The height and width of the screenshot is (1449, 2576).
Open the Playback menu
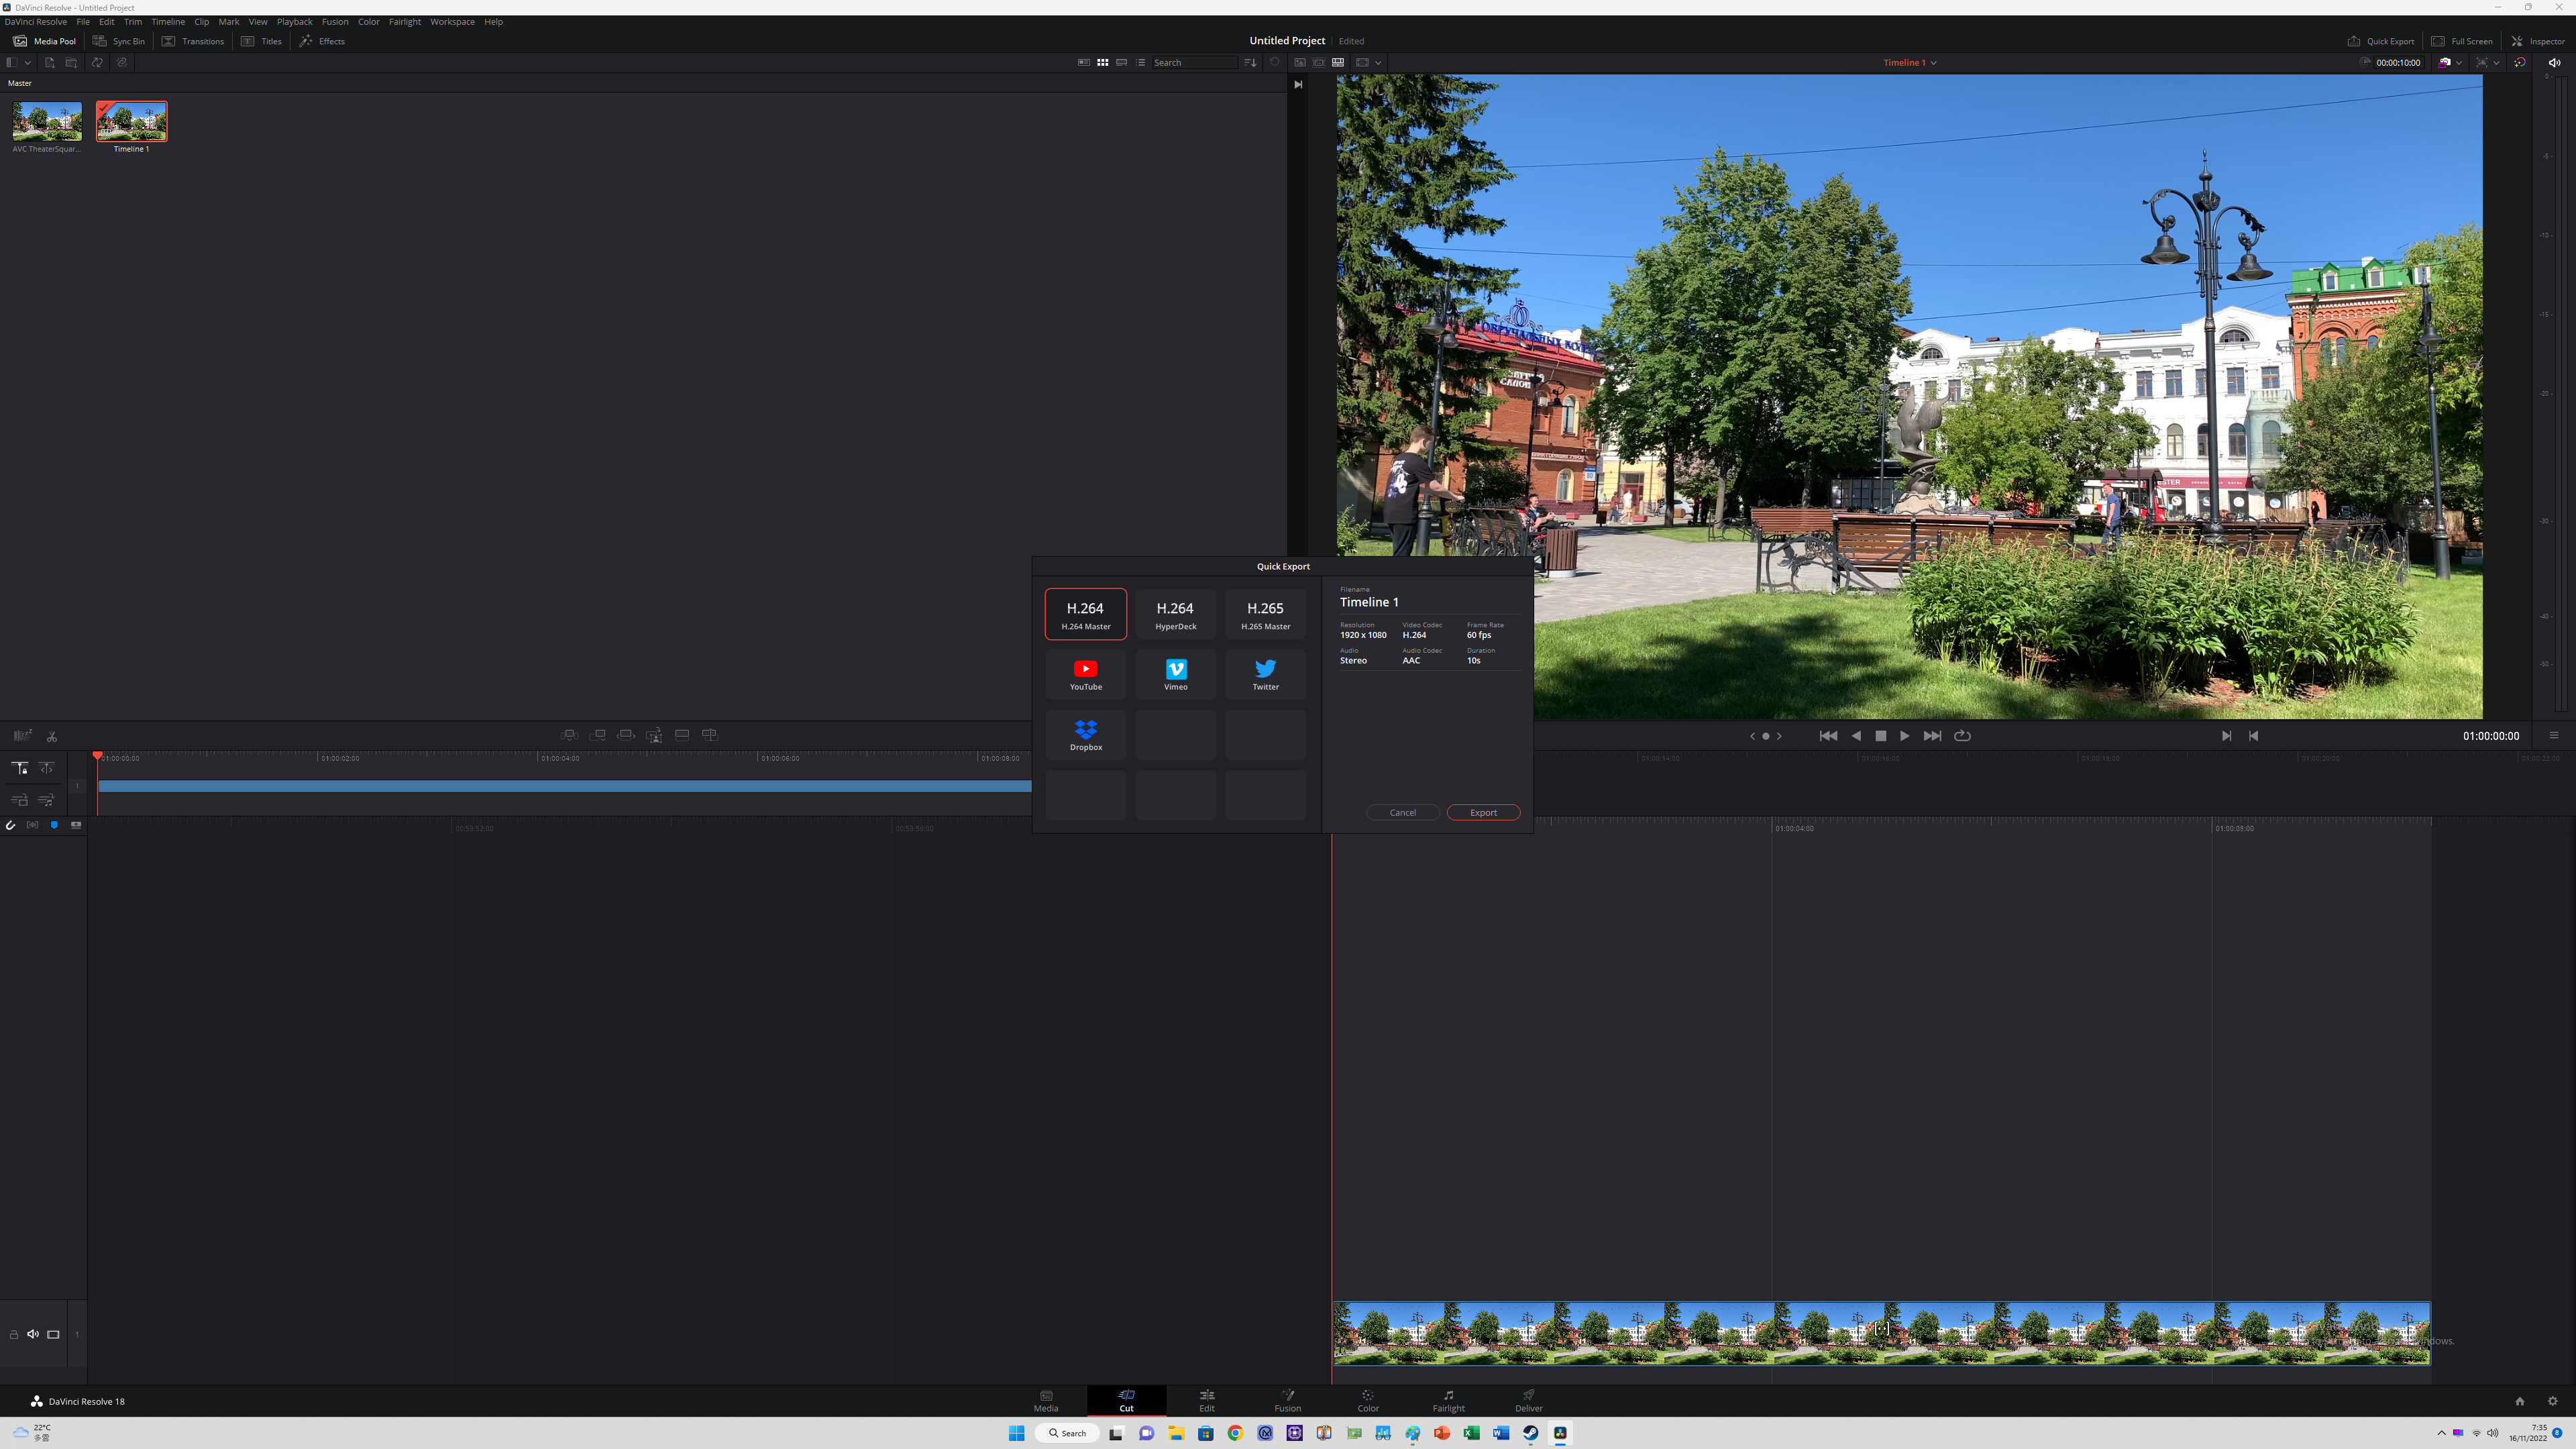[294, 21]
